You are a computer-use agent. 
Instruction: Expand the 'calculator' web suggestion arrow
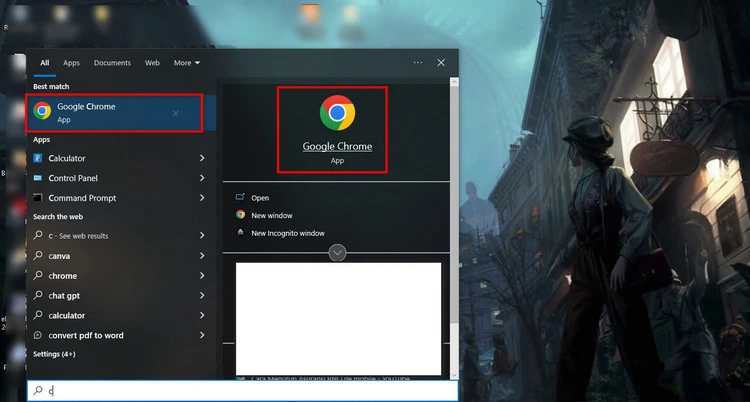tap(202, 315)
